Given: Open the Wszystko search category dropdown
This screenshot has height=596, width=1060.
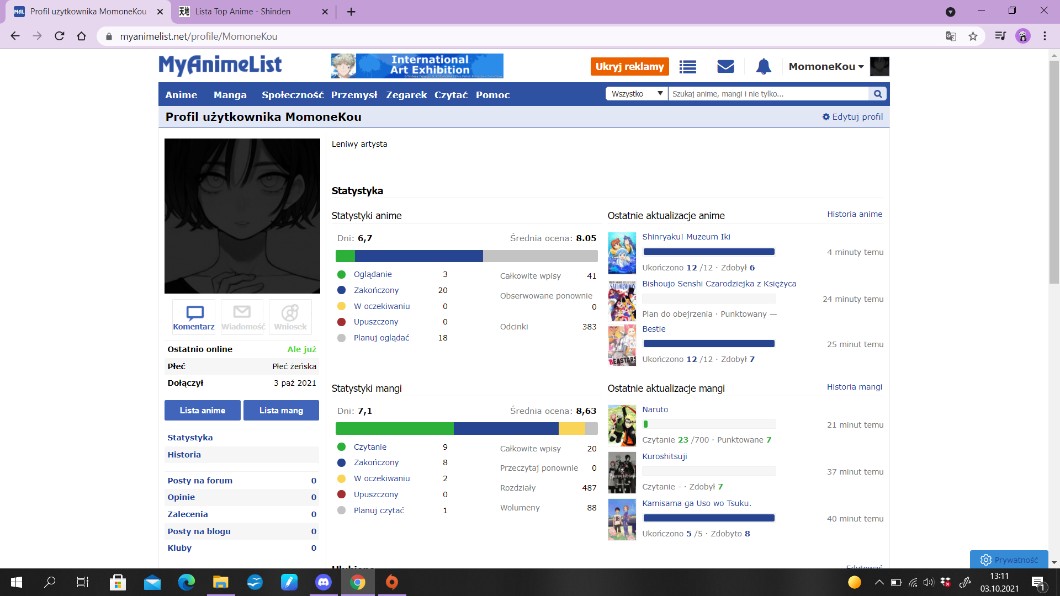Looking at the screenshot, I should [x=637, y=94].
